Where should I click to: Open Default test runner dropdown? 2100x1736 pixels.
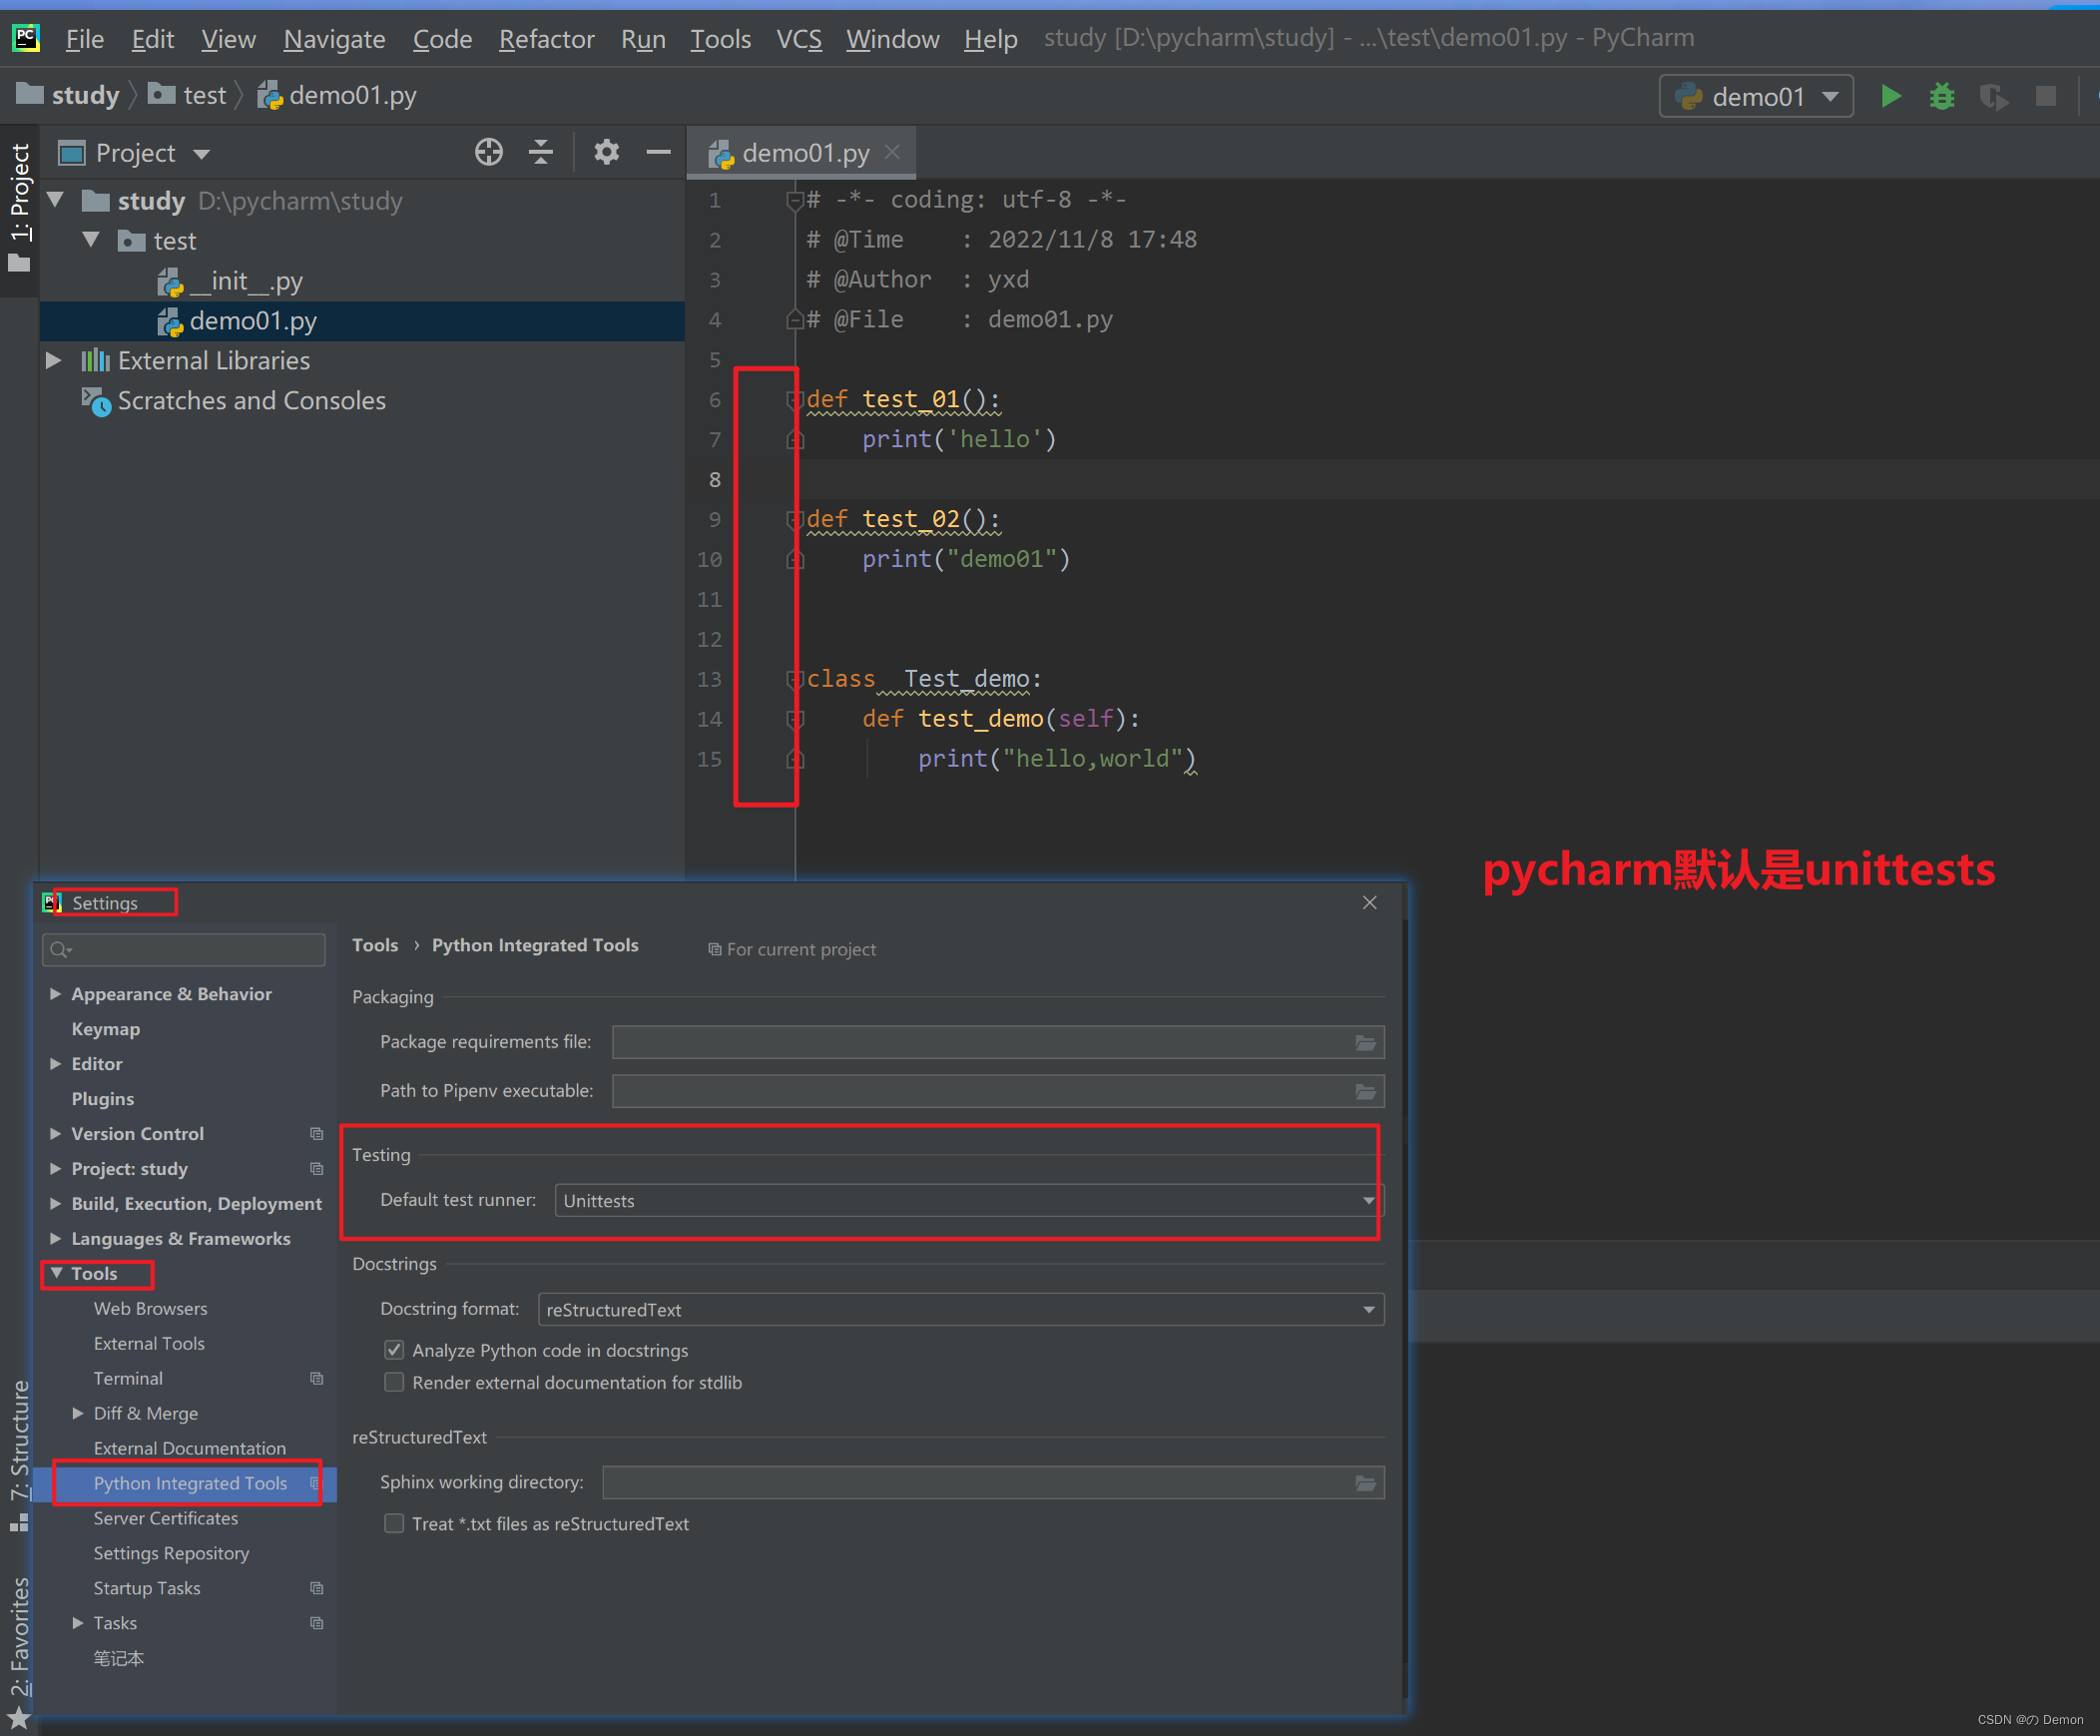coord(969,1201)
